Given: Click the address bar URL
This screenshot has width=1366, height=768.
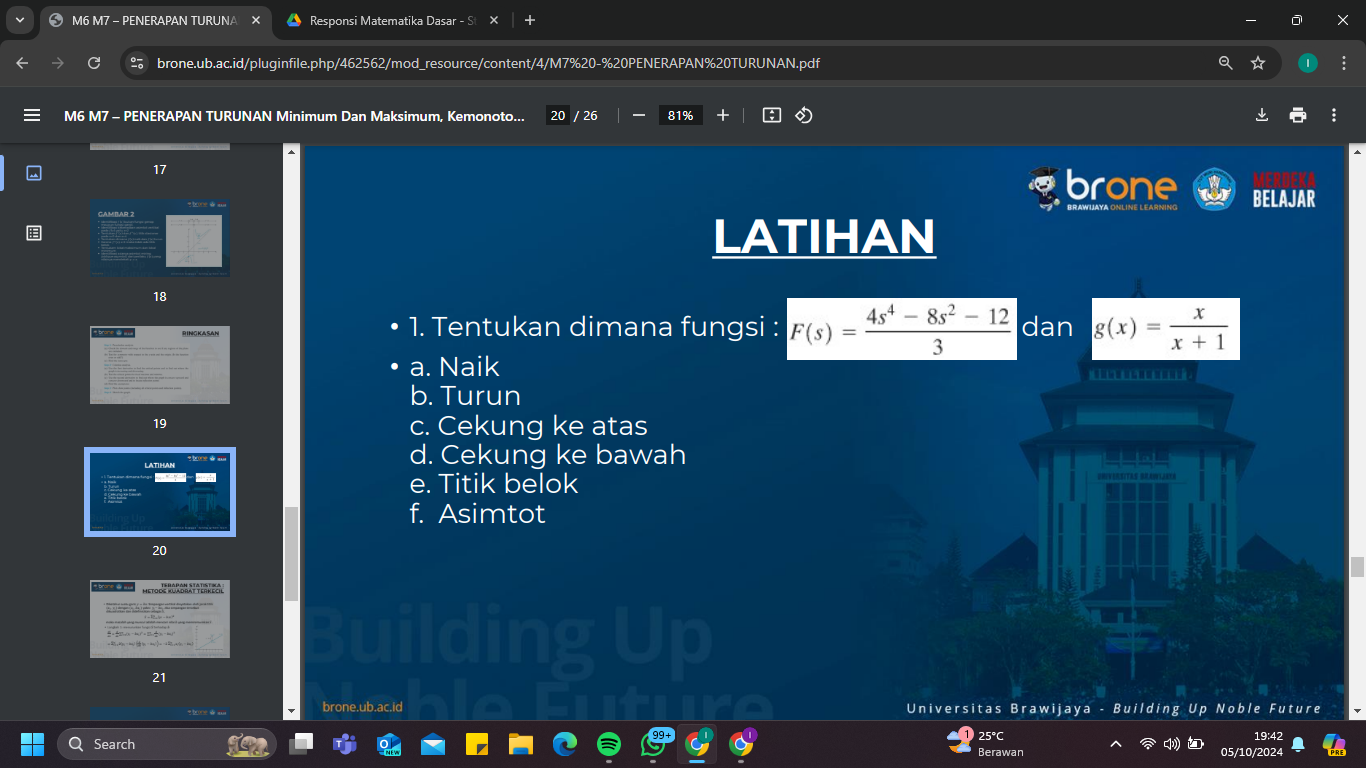Looking at the screenshot, I should coord(488,63).
